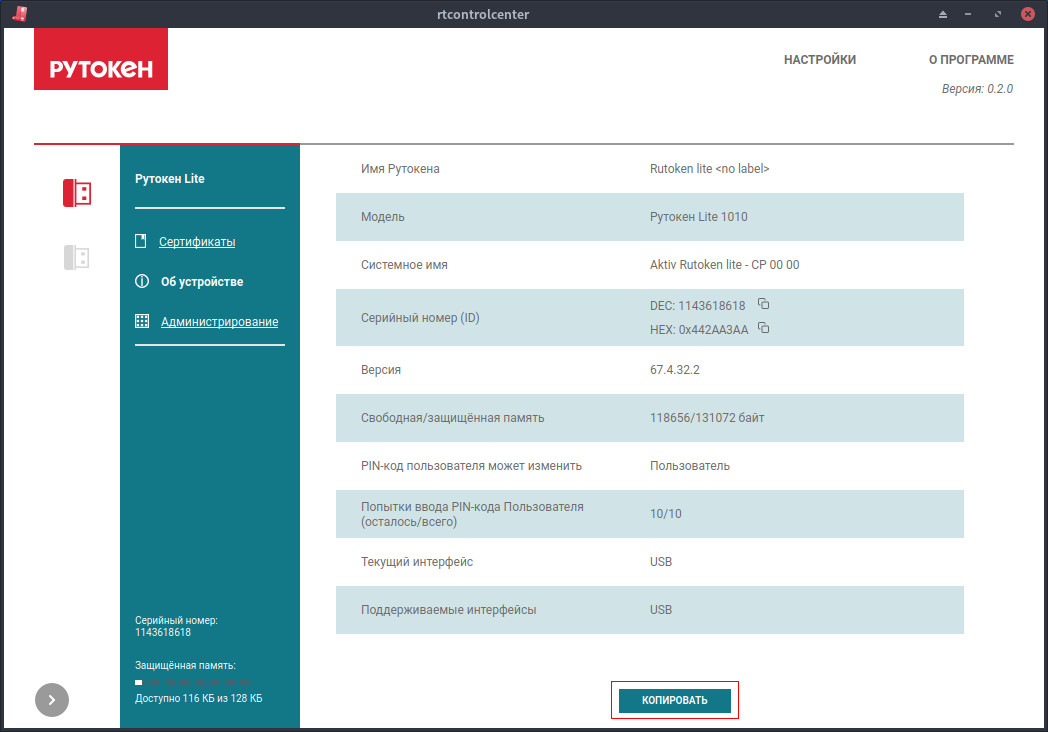Click the app icon in the title bar
Screen dimensions: 1048x732
coord(20,14)
